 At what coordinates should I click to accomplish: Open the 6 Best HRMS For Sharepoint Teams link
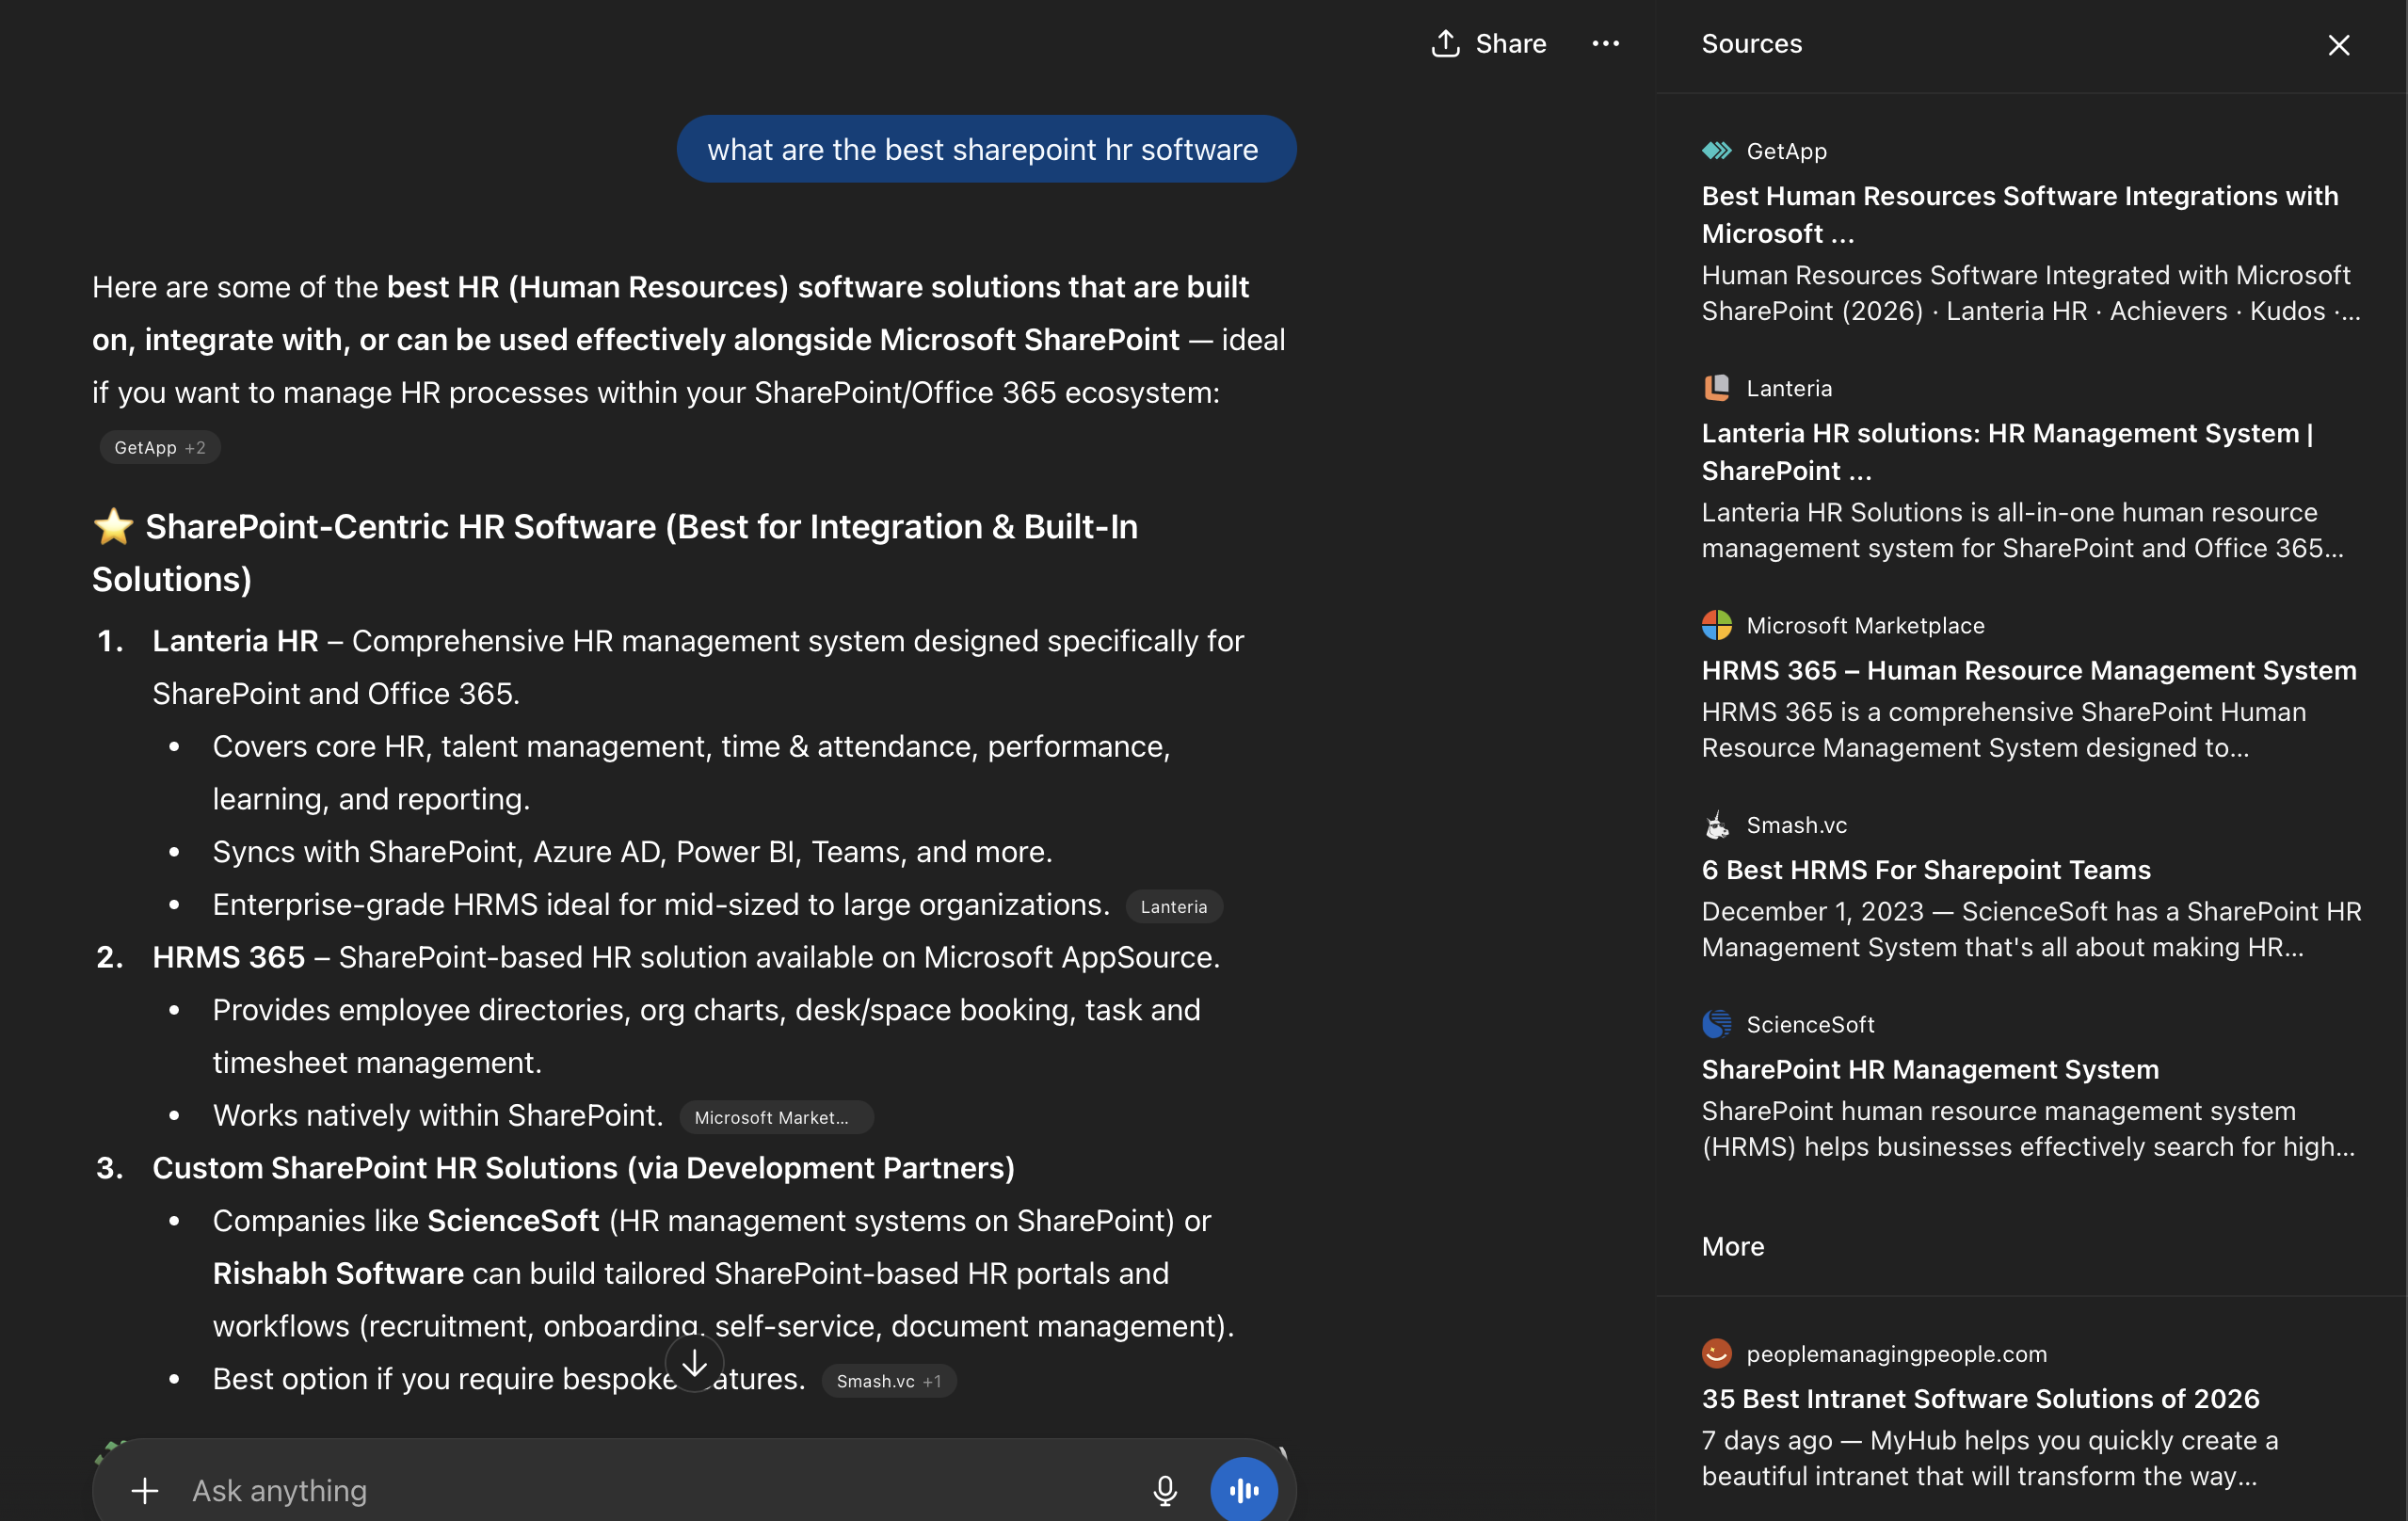click(x=1926, y=870)
